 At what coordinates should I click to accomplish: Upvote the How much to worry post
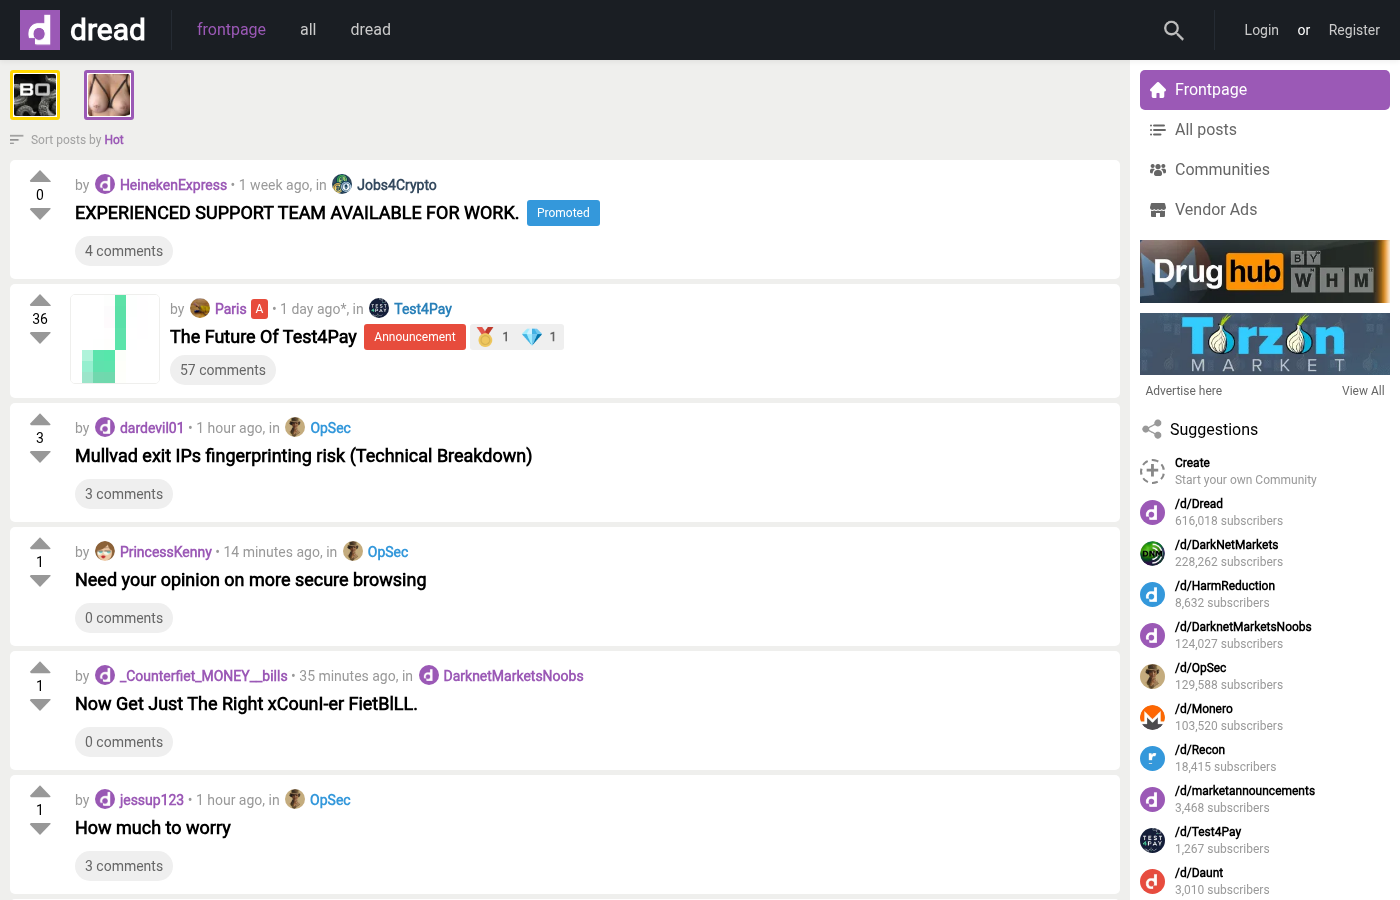pyautogui.click(x=40, y=792)
